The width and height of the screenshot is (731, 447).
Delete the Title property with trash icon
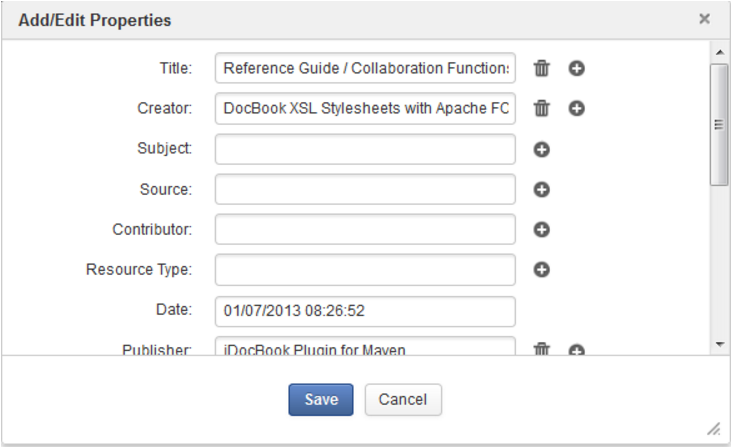click(x=541, y=68)
